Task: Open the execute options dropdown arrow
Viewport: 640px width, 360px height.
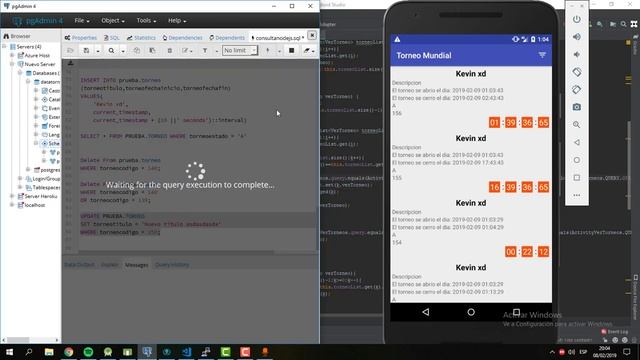Action: point(279,51)
